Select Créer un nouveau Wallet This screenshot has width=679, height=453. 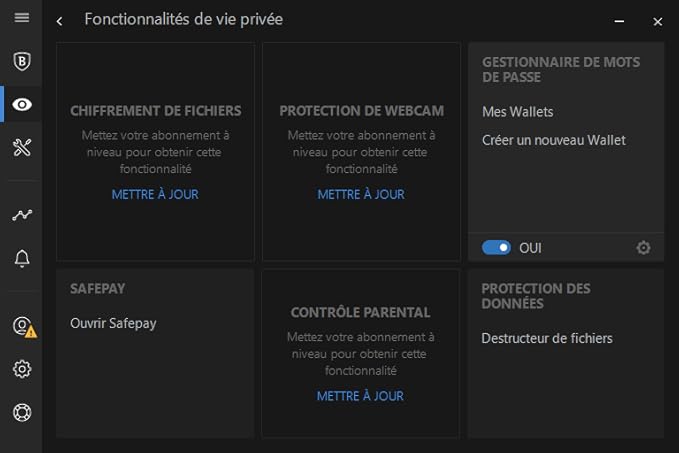point(553,140)
